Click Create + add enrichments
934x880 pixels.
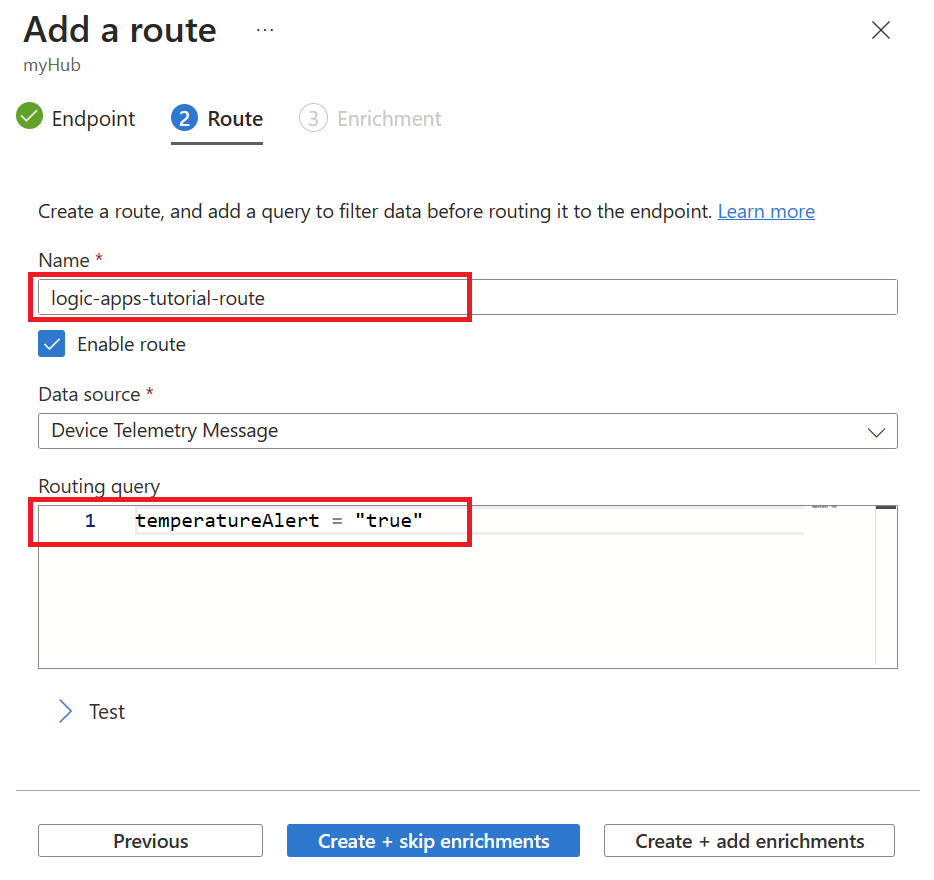tap(748, 840)
